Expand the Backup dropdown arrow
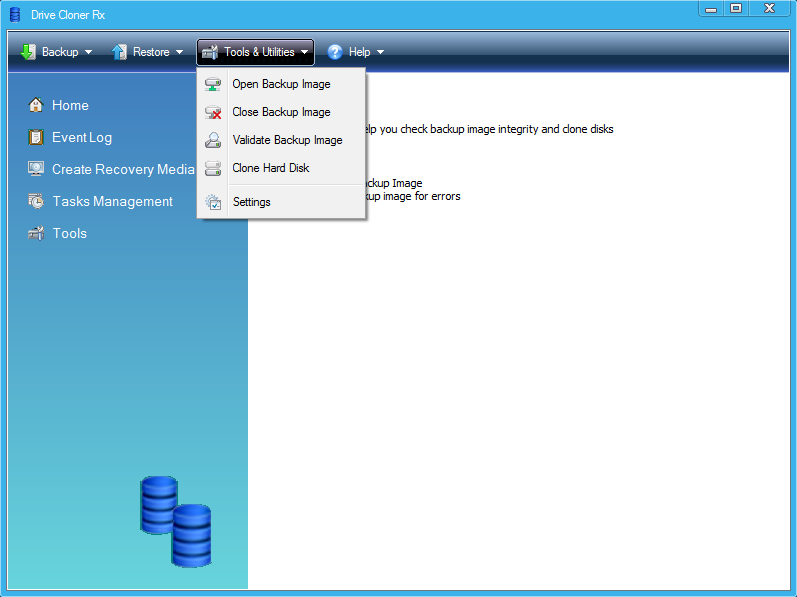Viewport: 797px width, 597px height. pyautogui.click(x=89, y=52)
